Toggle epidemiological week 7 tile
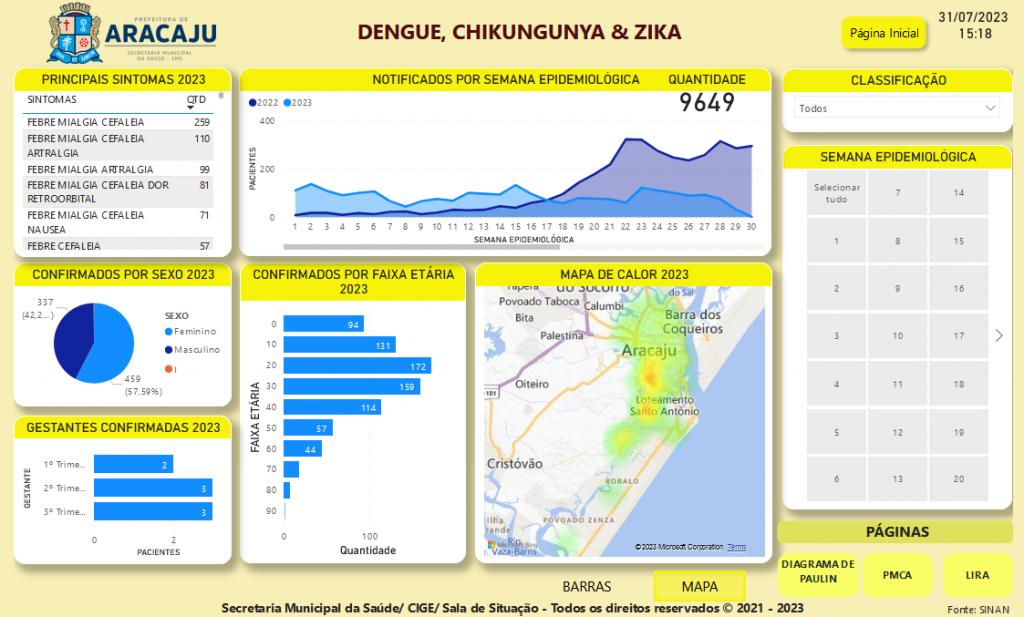 (x=897, y=193)
